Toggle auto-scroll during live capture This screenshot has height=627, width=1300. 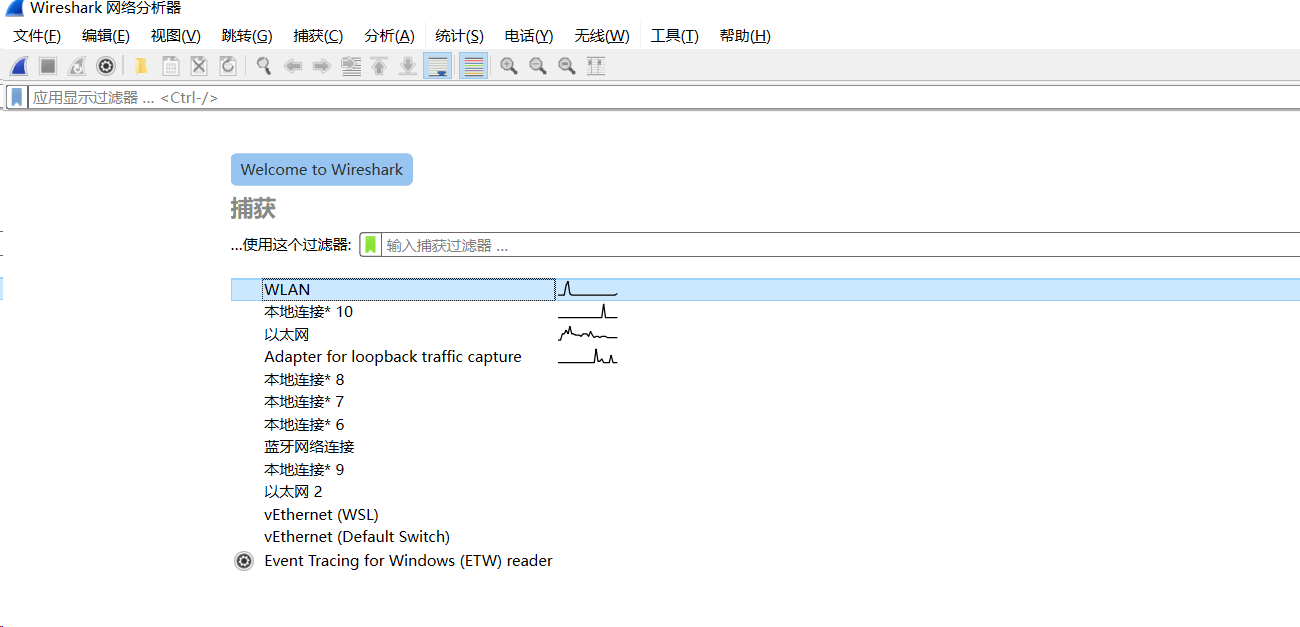[x=437, y=66]
